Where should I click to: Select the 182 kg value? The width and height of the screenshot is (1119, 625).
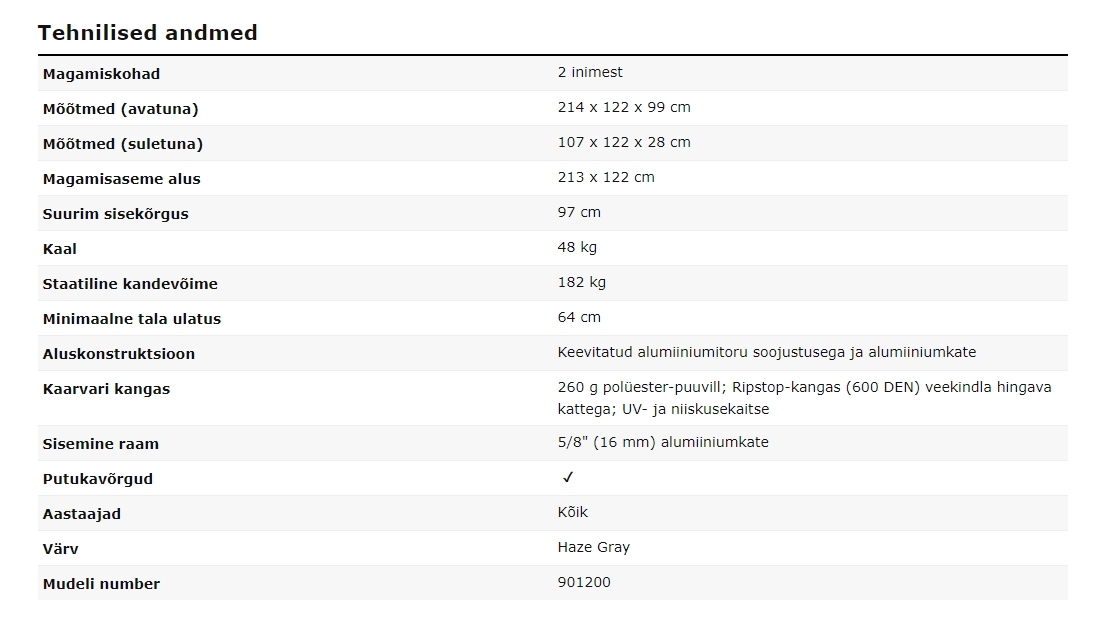click(582, 282)
